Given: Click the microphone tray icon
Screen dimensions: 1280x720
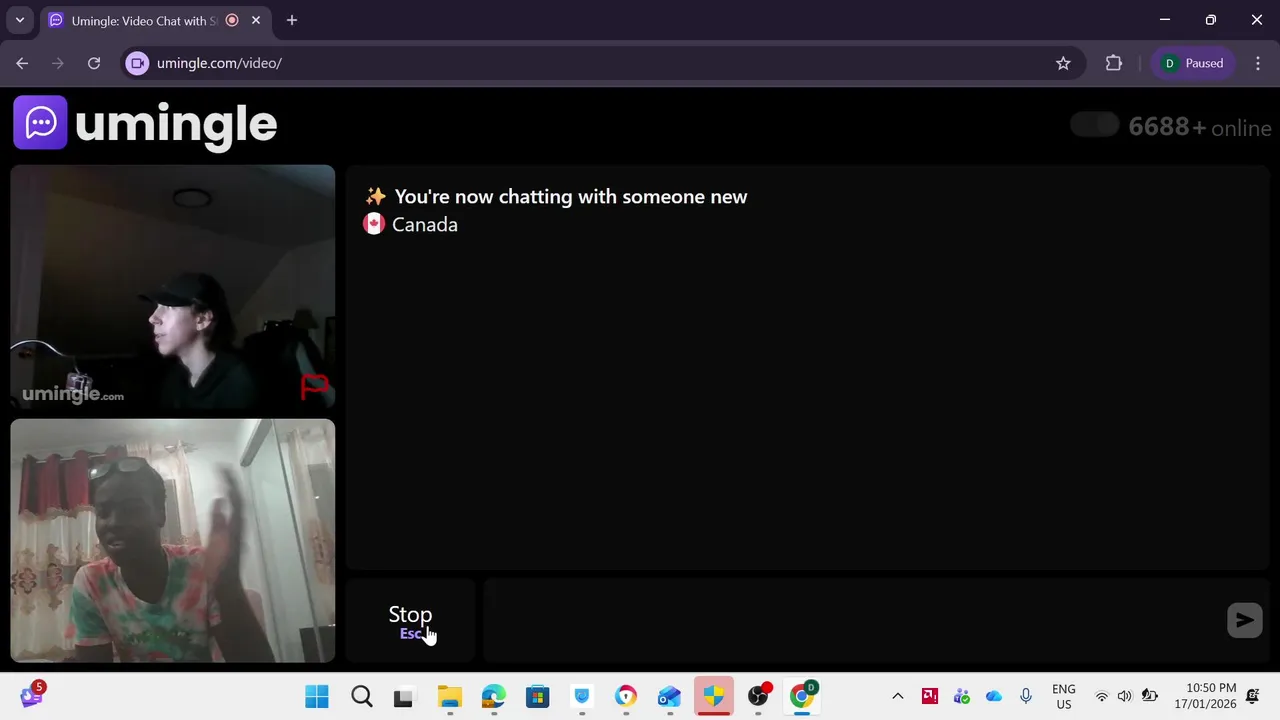Looking at the screenshot, I should point(1025,697).
